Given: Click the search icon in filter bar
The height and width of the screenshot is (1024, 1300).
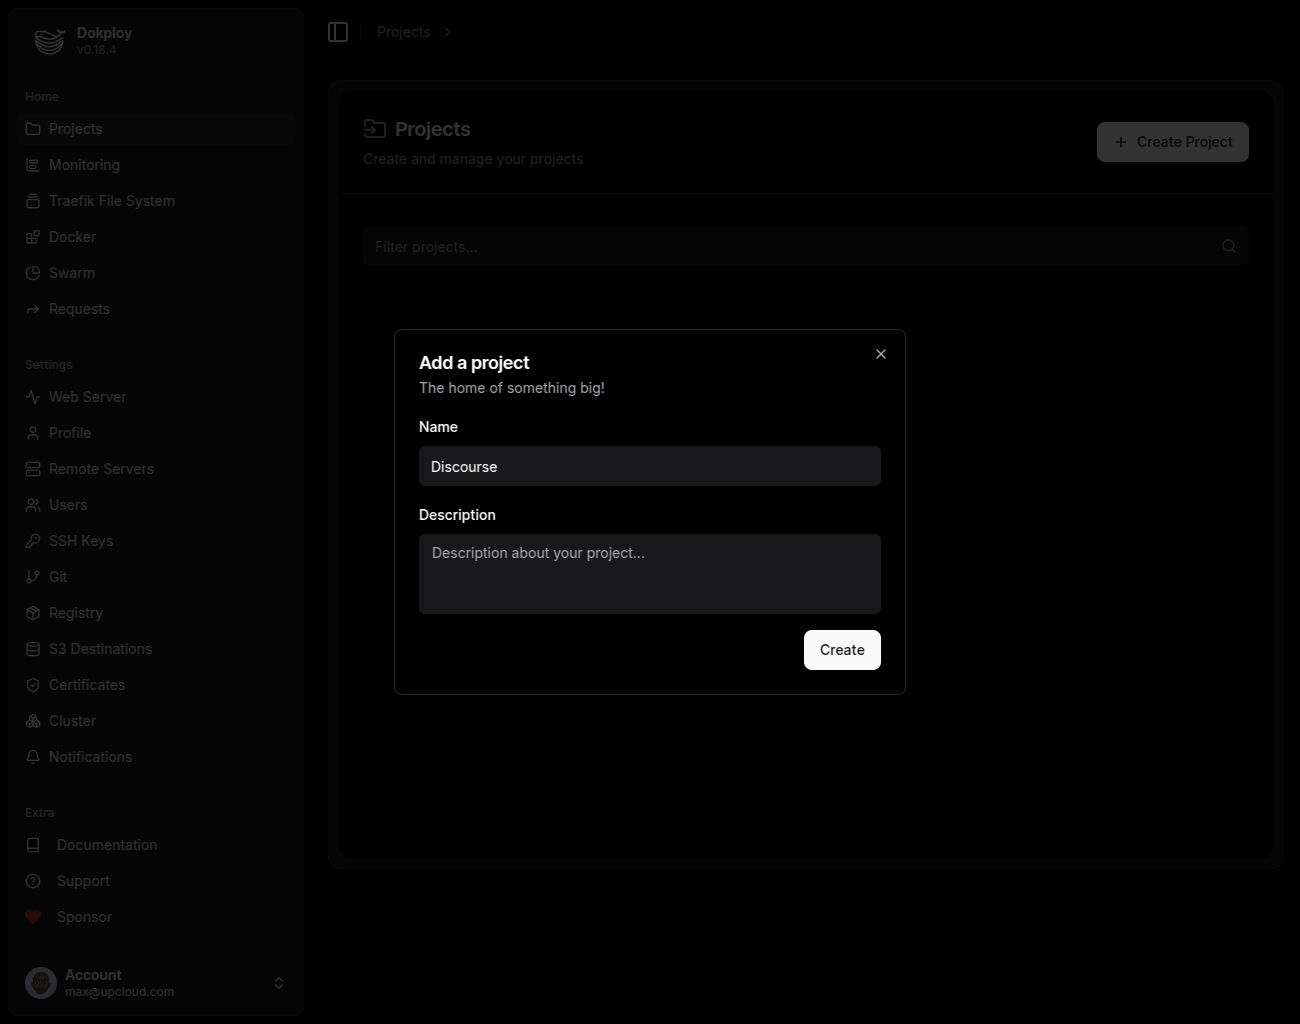Looking at the screenshot, I should [1228, 246].
